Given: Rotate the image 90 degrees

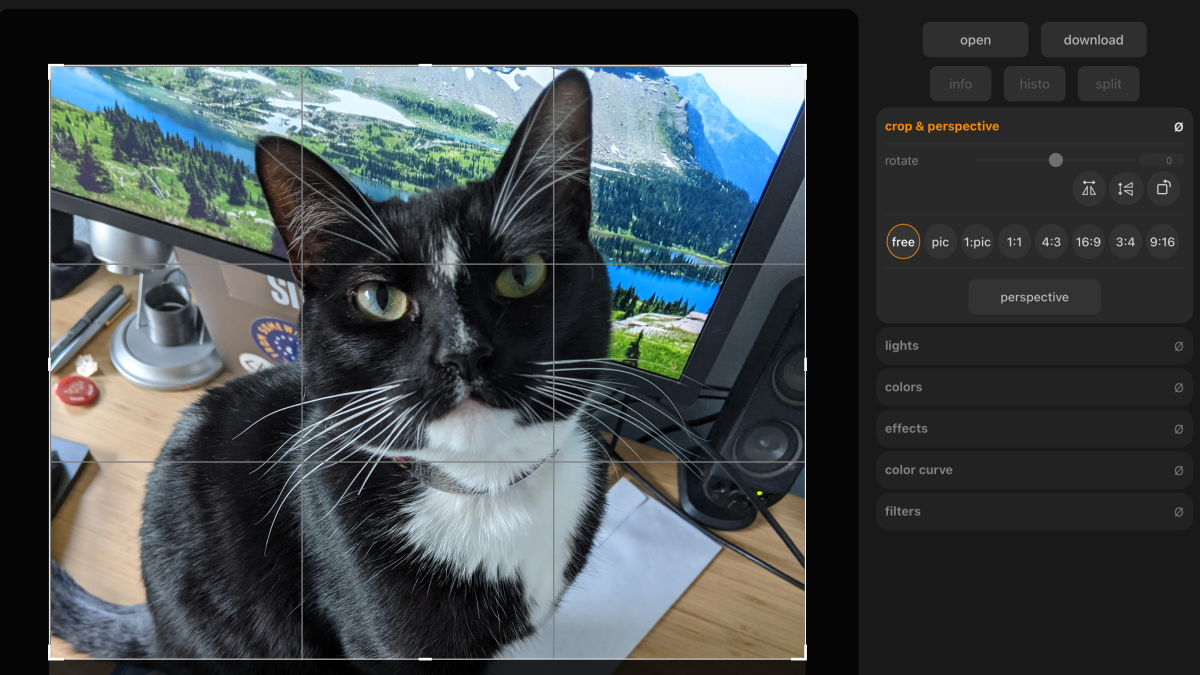Looking at the screenshot, I should [1163, 188].
